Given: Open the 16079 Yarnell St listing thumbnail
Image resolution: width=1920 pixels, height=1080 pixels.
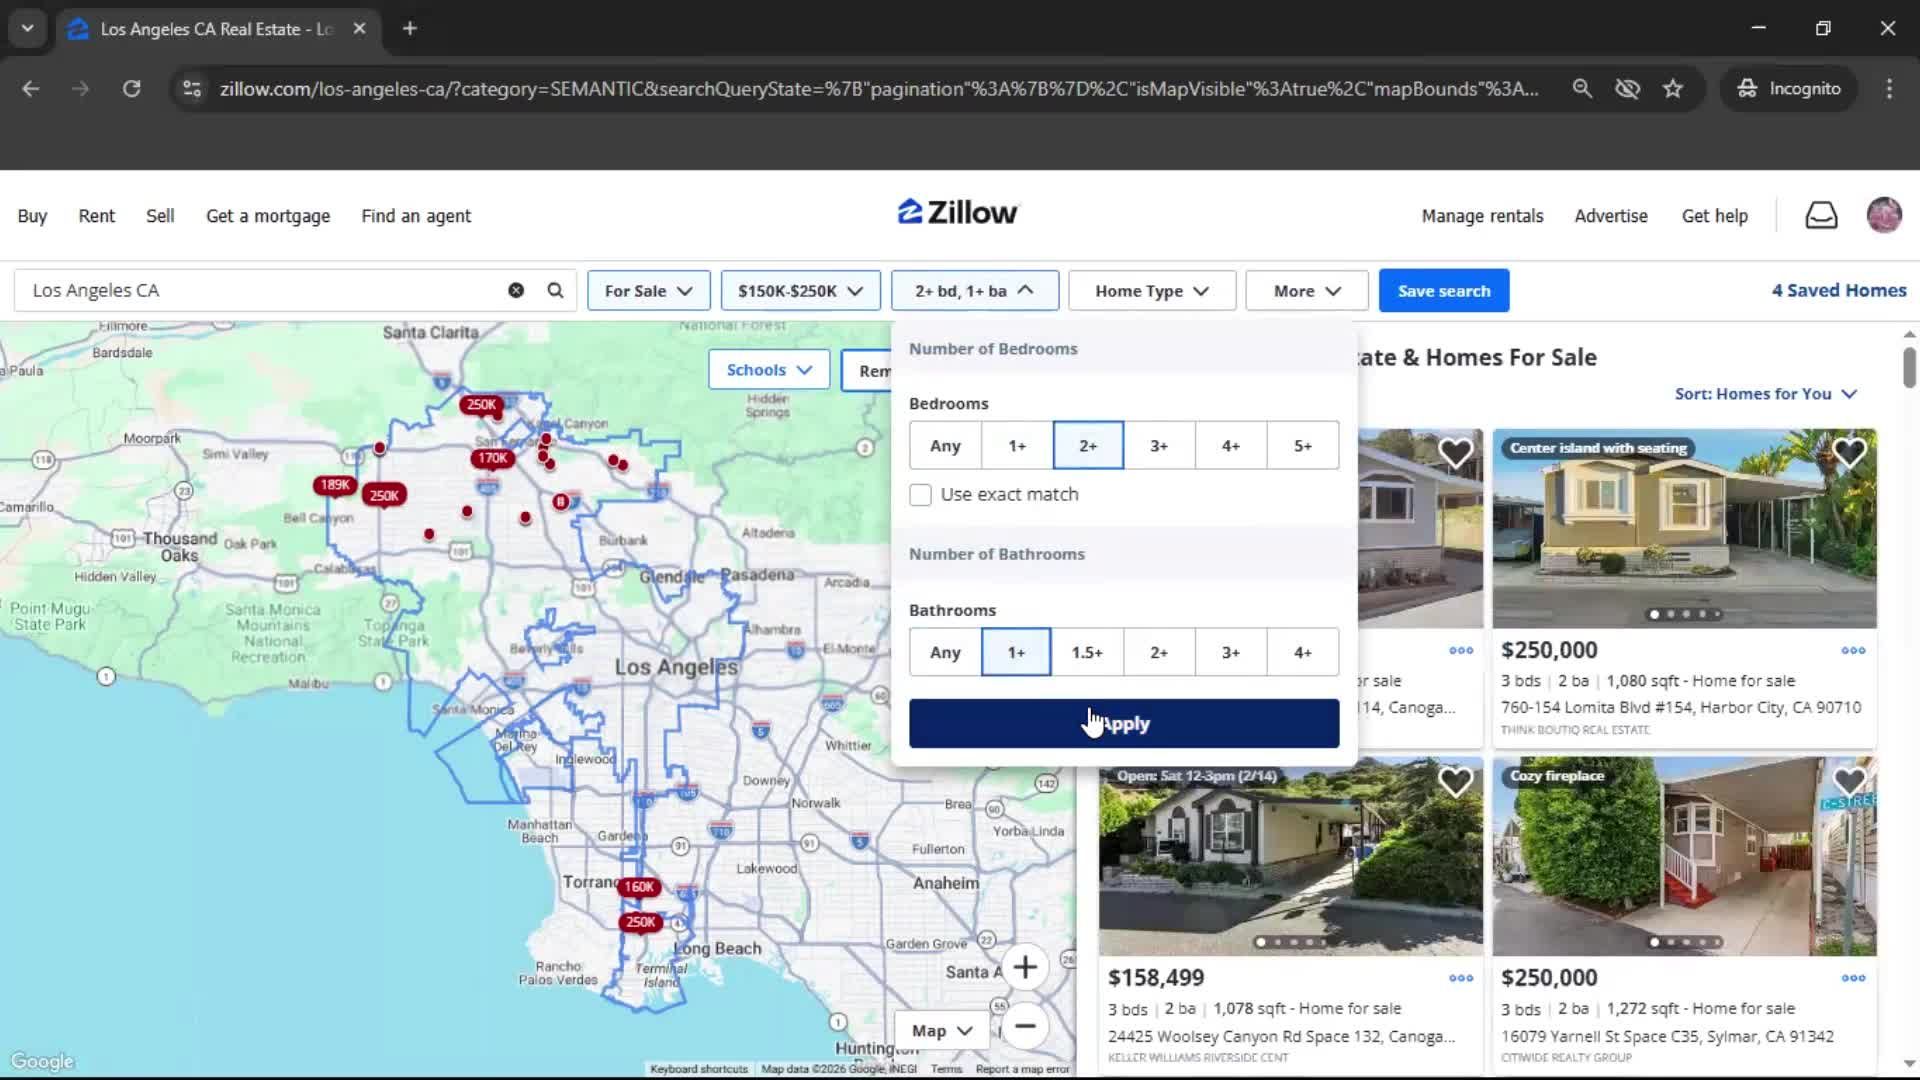Looking at the screenshot, I should pos(1685,855).
